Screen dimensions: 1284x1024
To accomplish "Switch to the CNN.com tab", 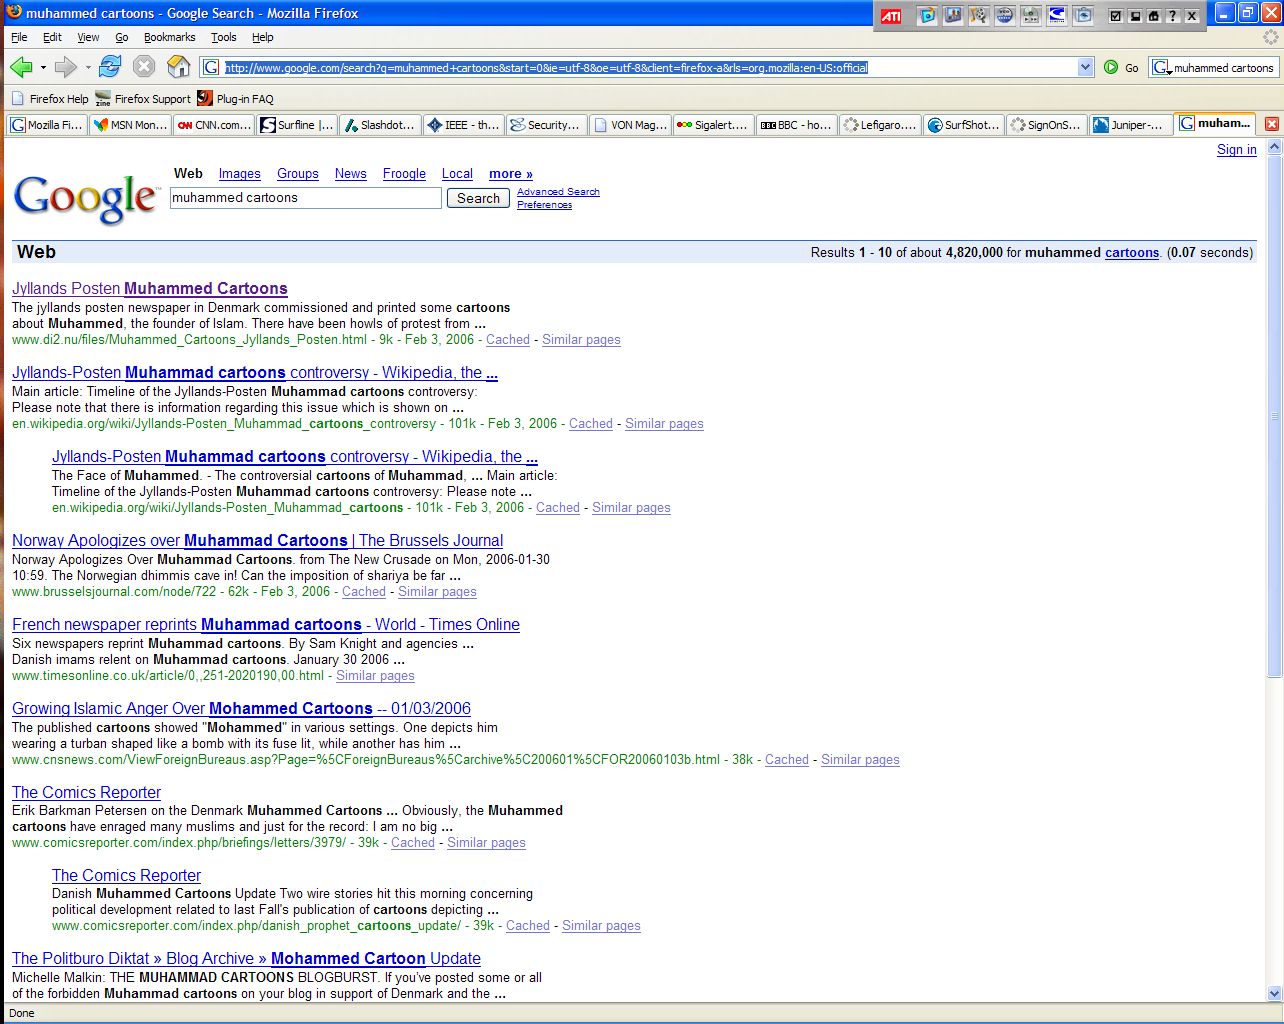I will coord(213,125).
